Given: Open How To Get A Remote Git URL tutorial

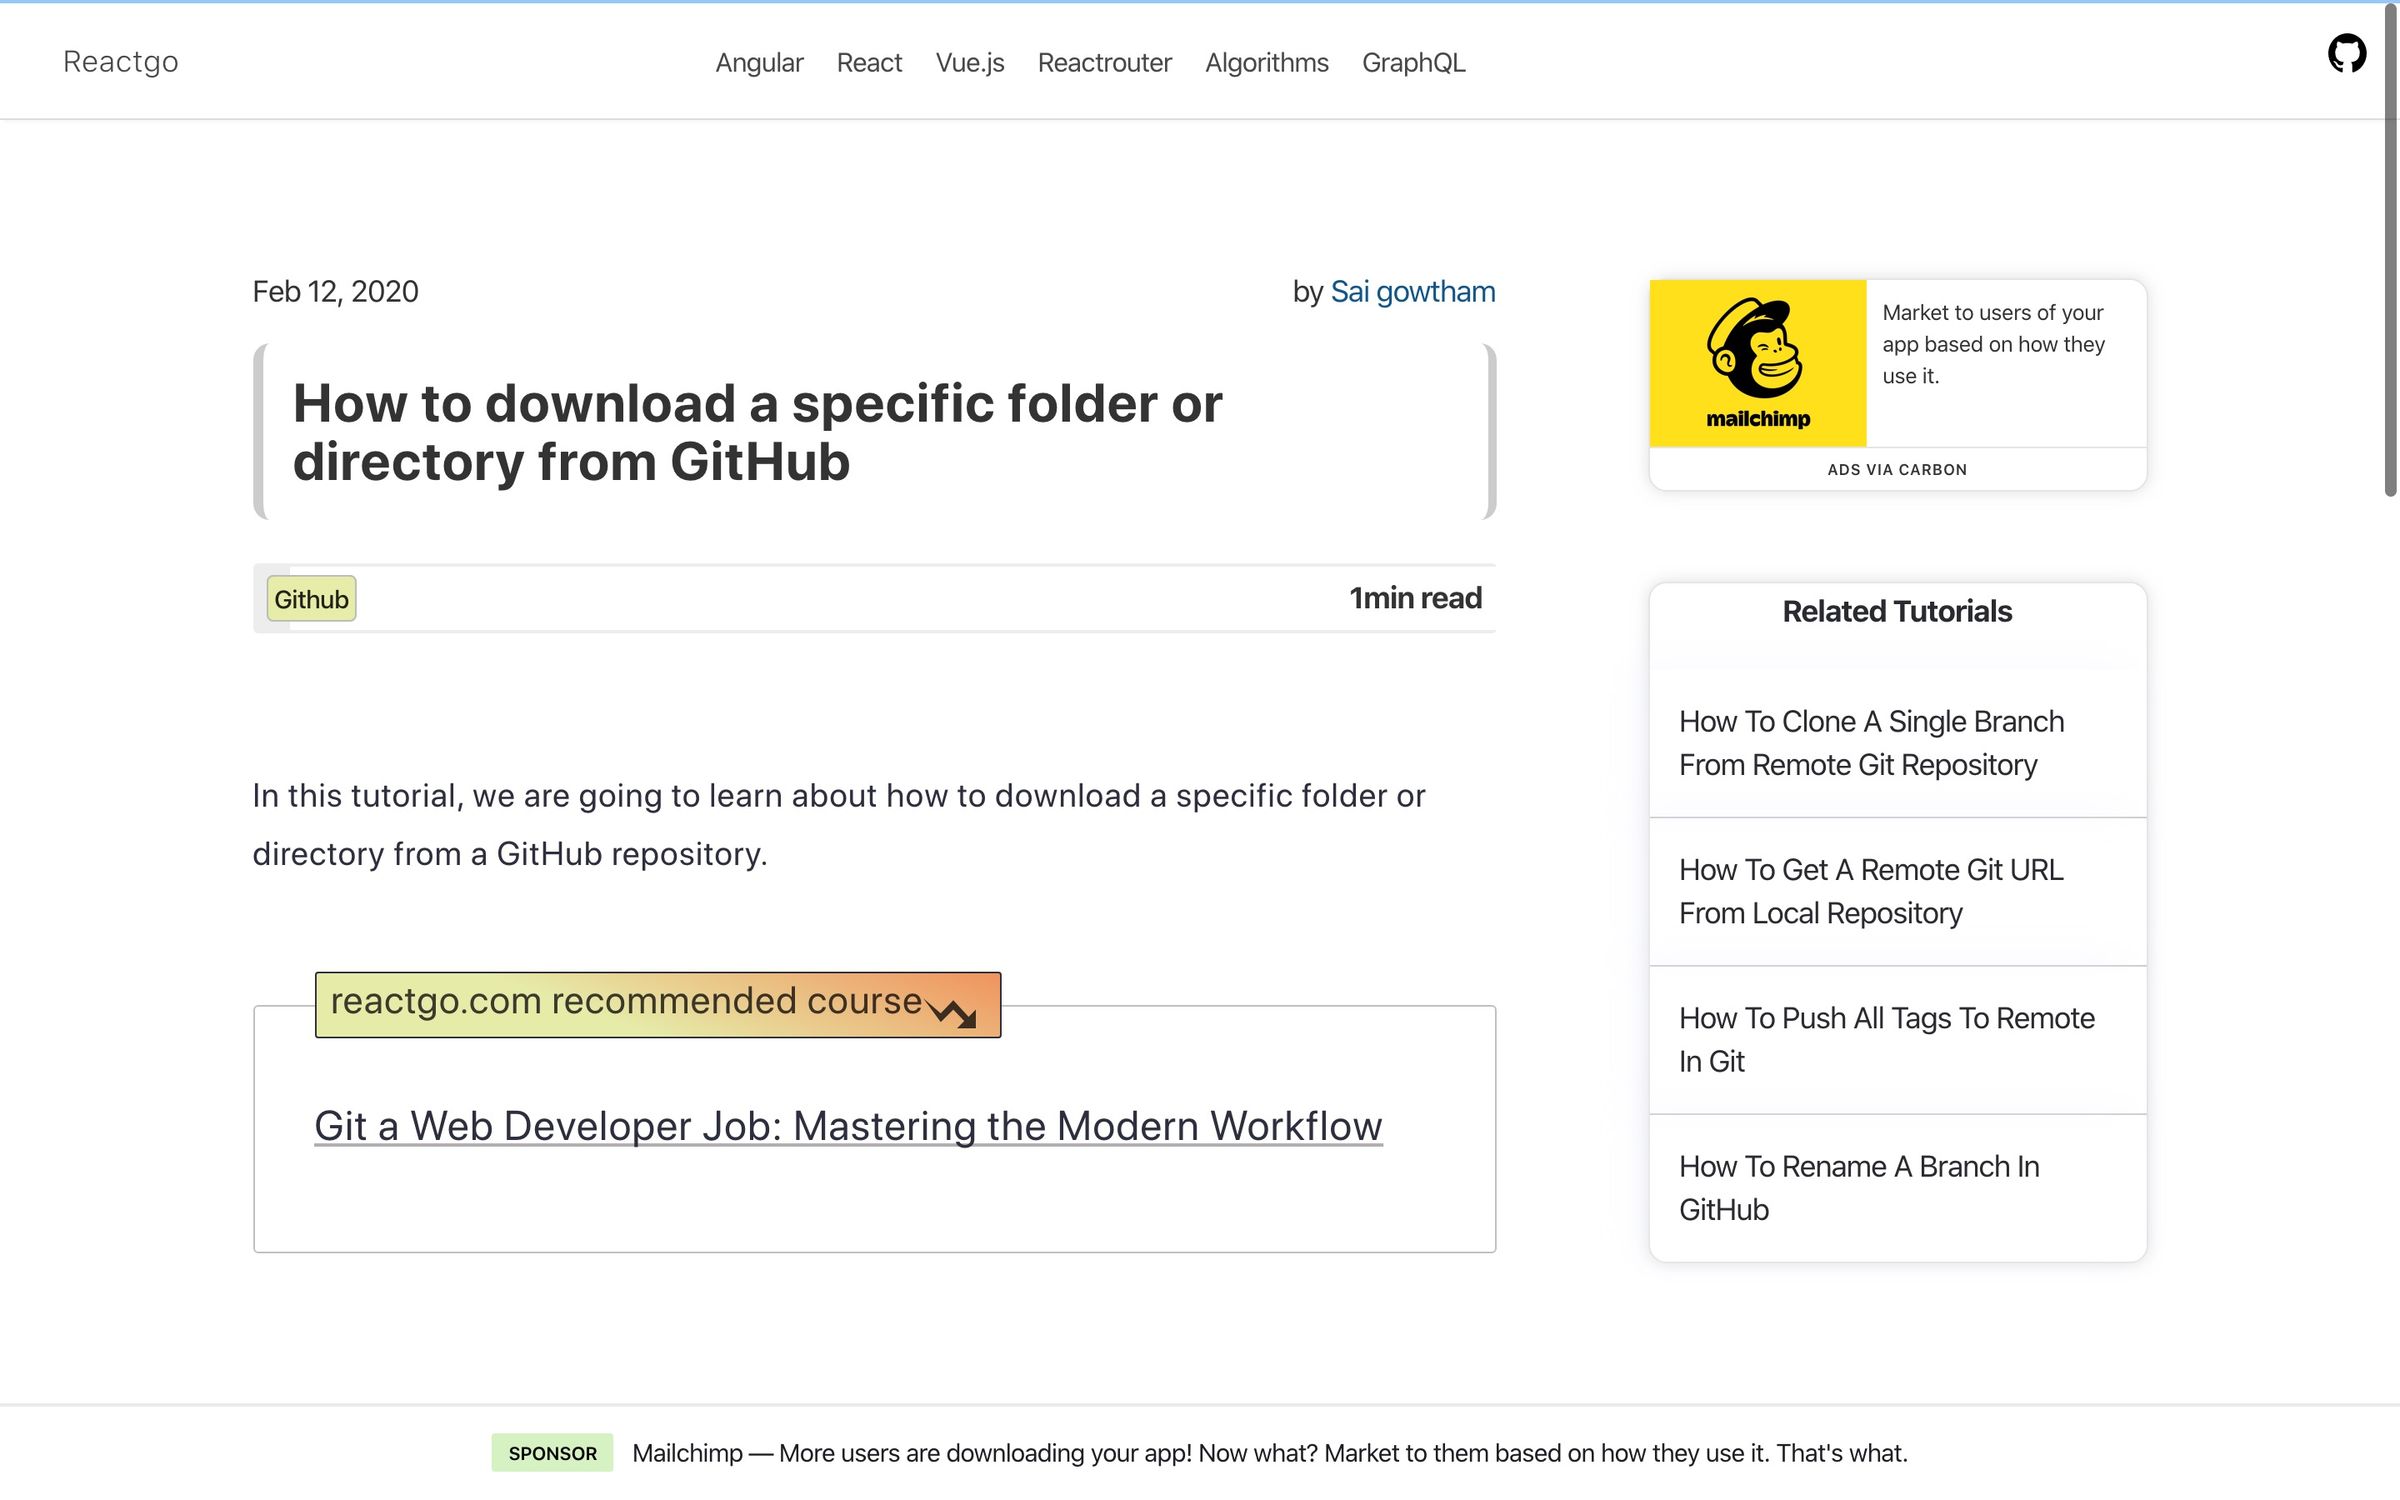Looking at the screenshot, I should tap(1871, 891).
